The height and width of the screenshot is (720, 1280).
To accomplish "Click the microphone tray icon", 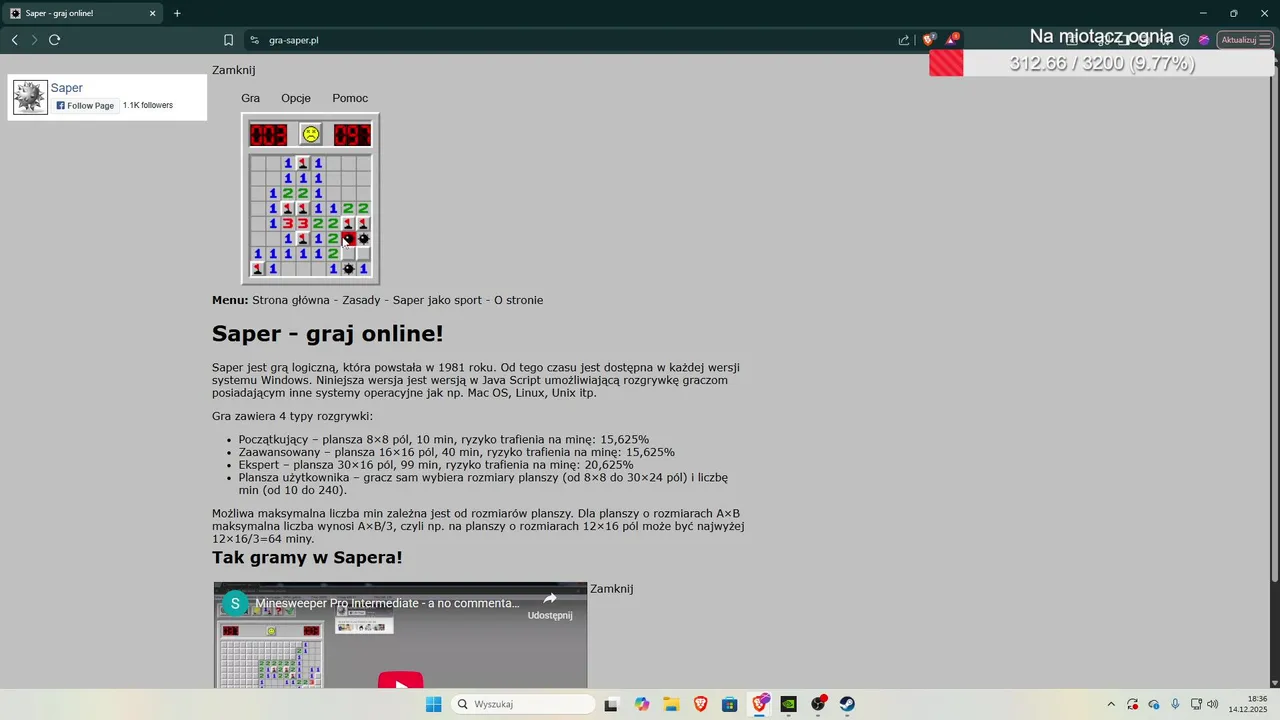I will tap(1175, 704).
